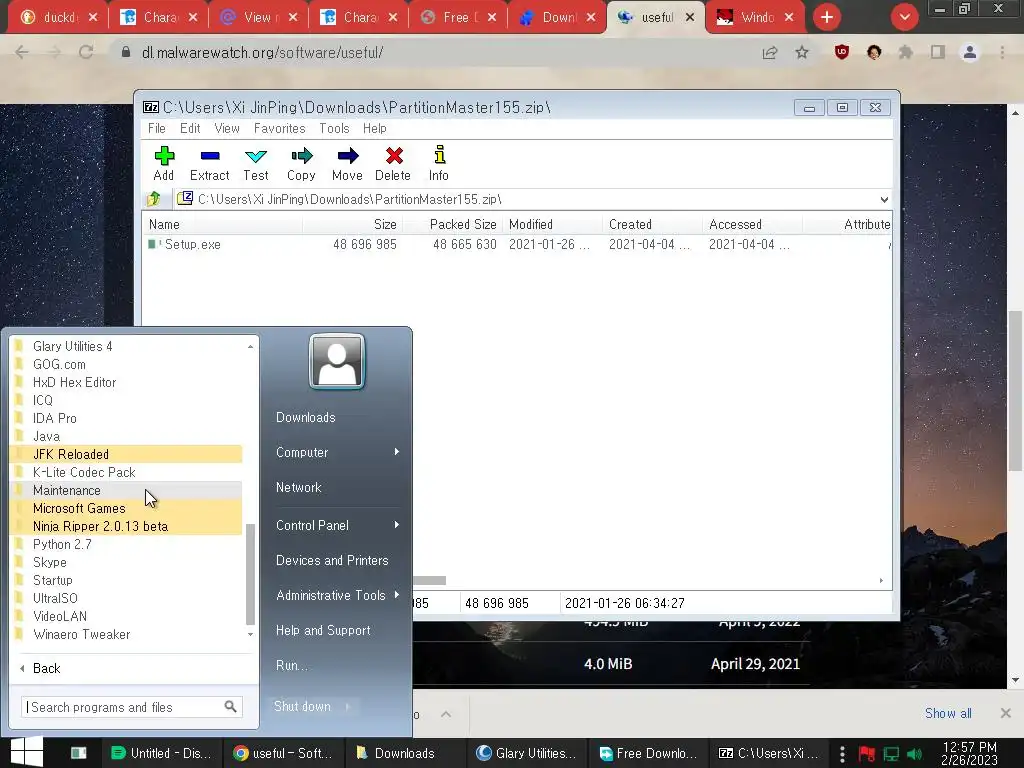Click the Shut down button
The height and width of the screenshot is (768, 1024).
click(x=302, y=706)
